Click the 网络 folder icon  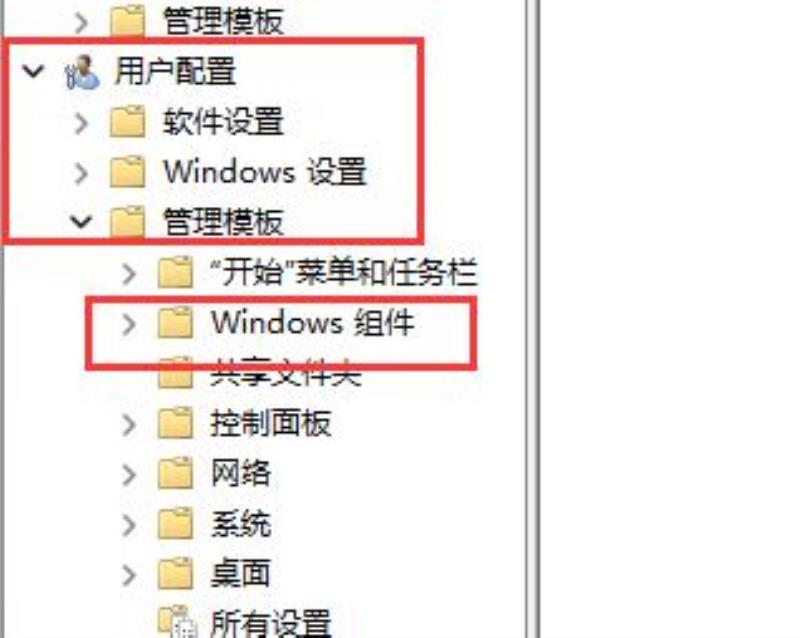[176, 474]
